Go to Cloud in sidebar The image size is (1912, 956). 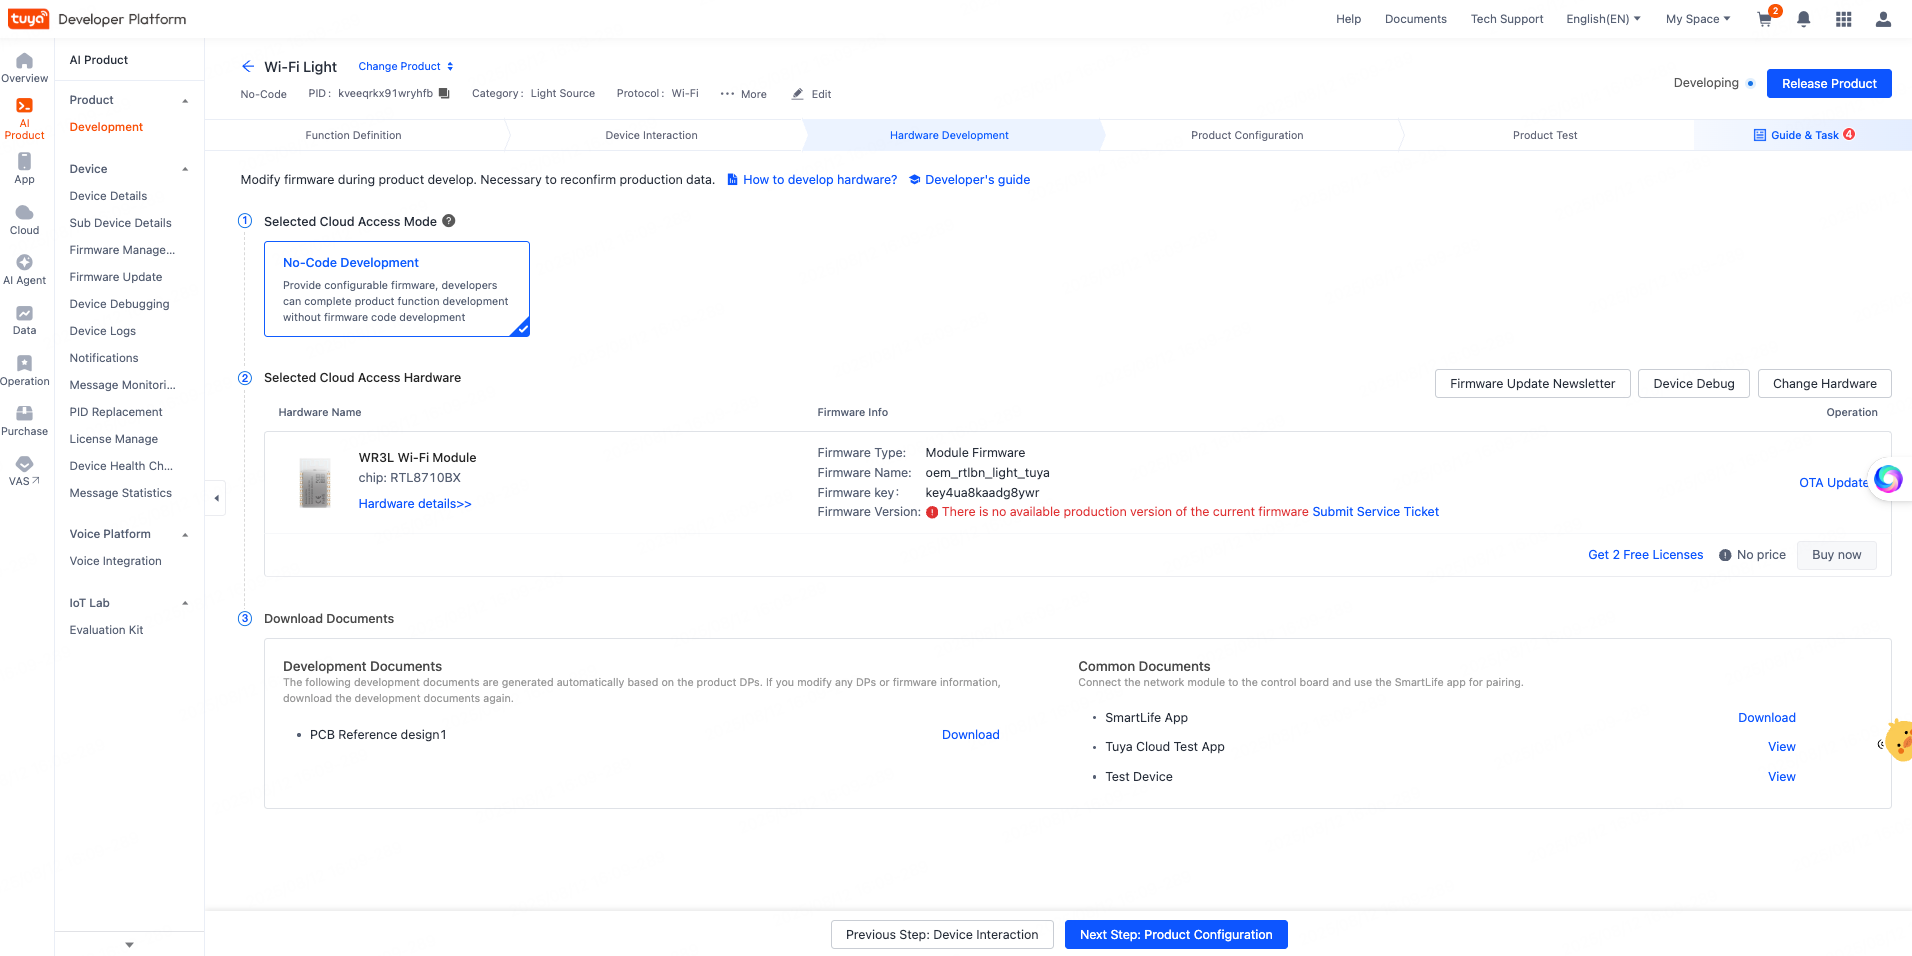25,220
